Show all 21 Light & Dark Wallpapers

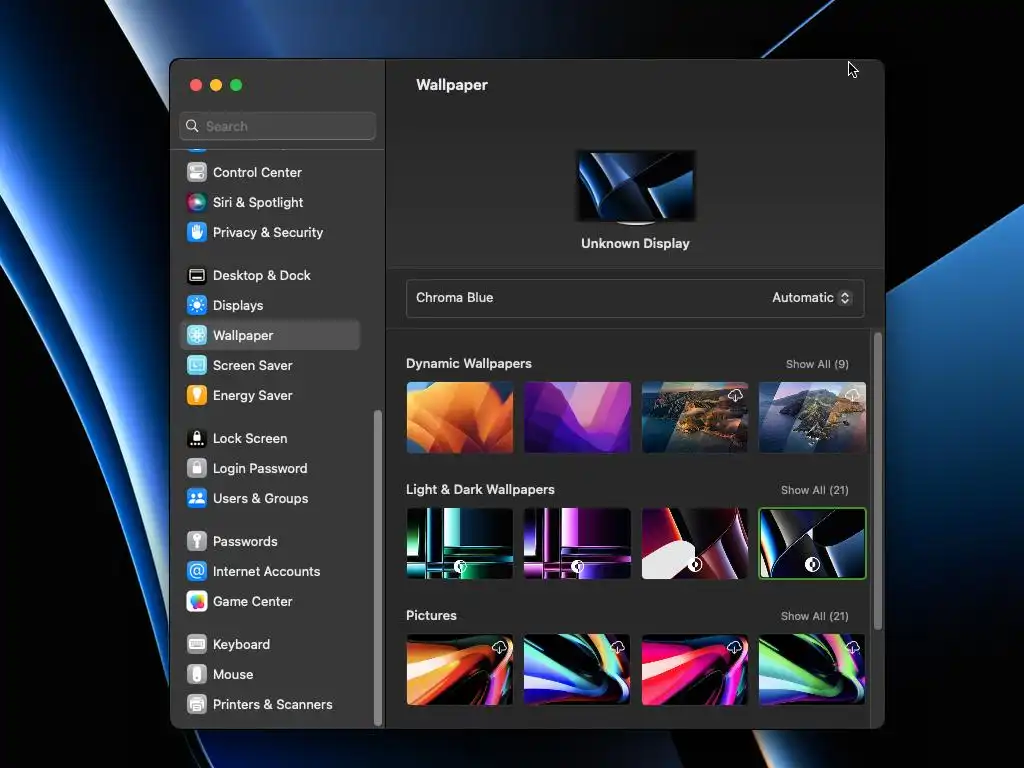pos(814,490)
